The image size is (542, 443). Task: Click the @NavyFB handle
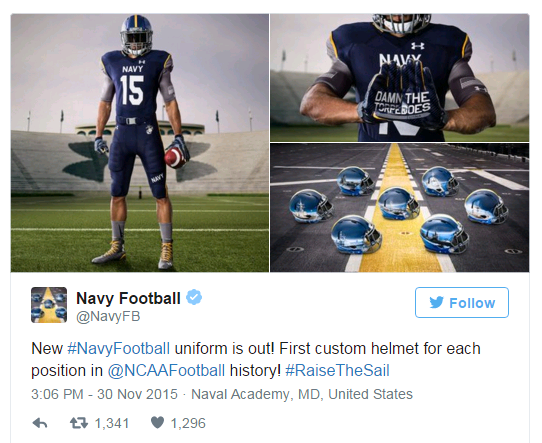pyautogui.click(x=108, y=317)
